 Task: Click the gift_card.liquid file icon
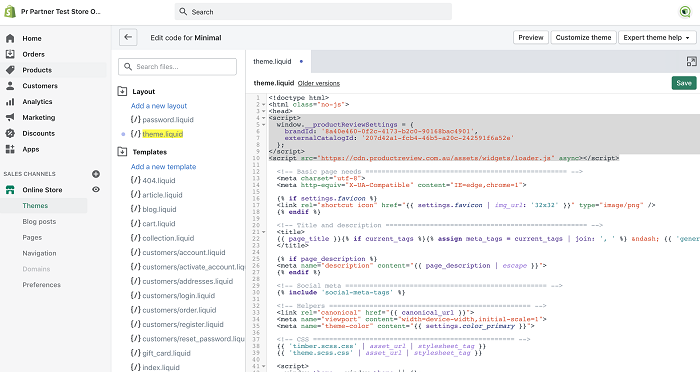(136, 353)
